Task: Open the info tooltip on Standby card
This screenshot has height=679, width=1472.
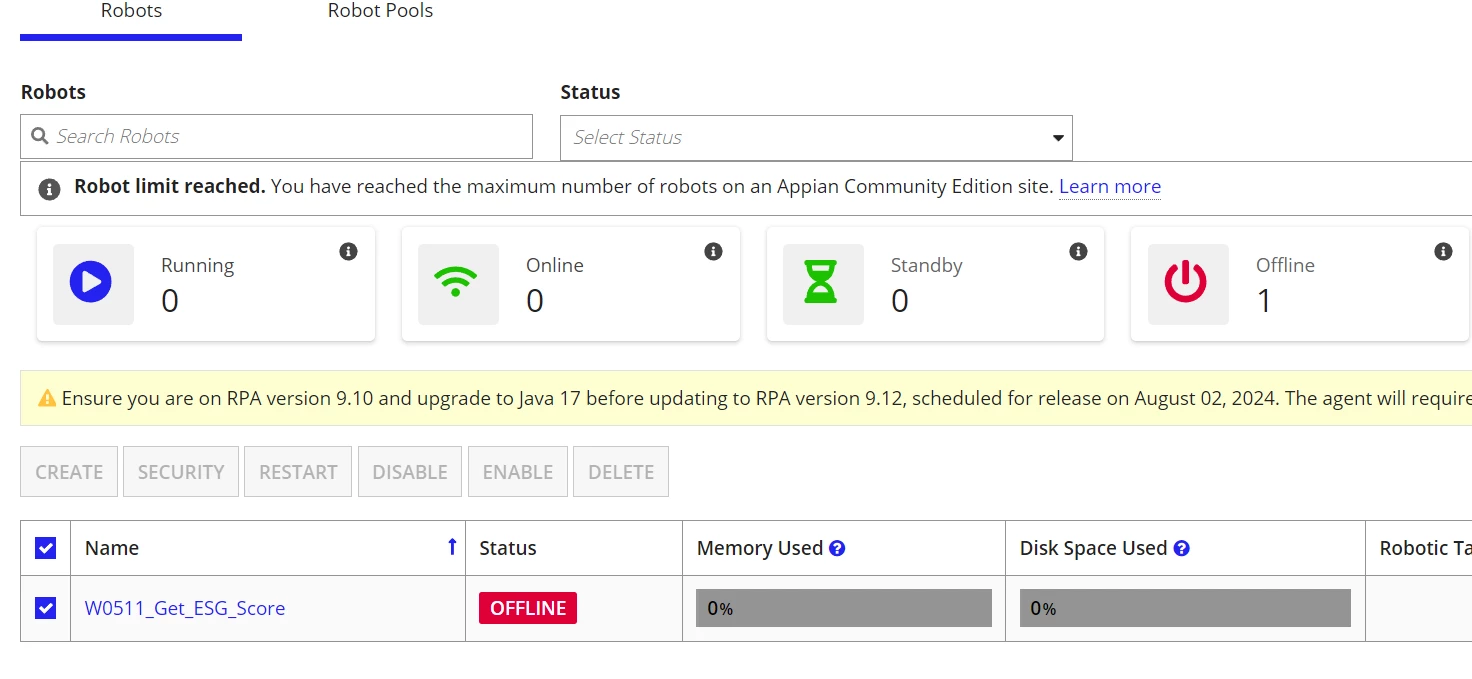Action: [1078, 252]
